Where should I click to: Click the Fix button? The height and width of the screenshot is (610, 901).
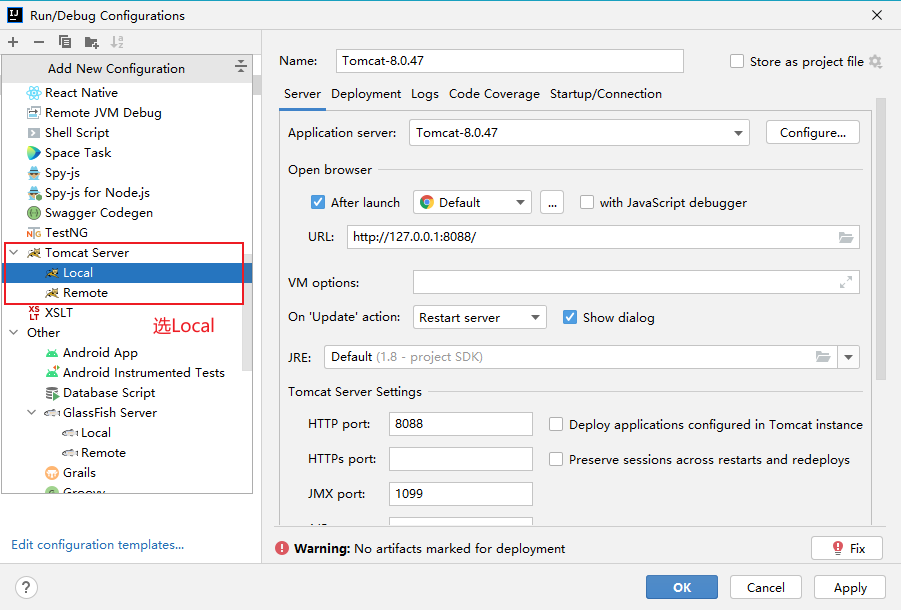click(847, 548)
